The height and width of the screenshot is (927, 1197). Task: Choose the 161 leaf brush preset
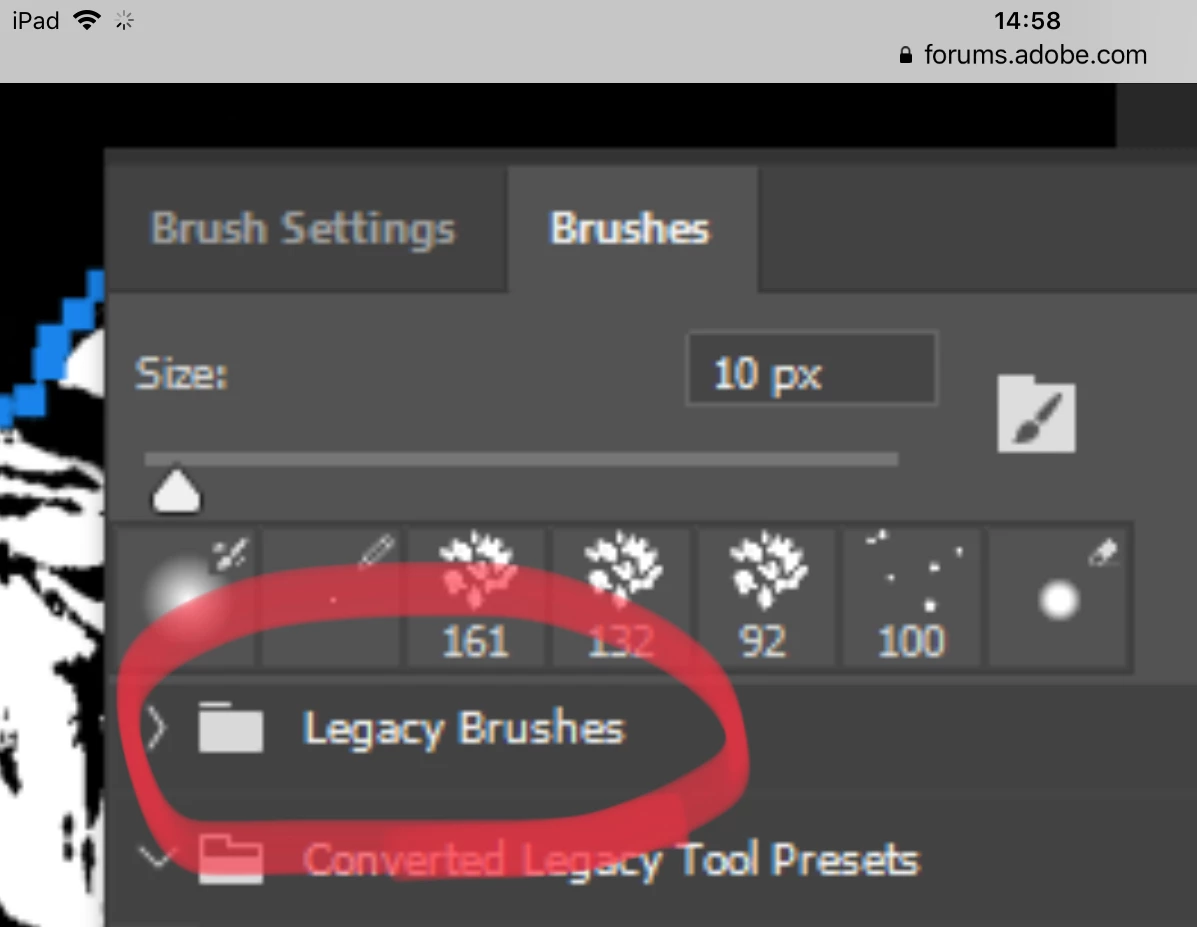476,596
